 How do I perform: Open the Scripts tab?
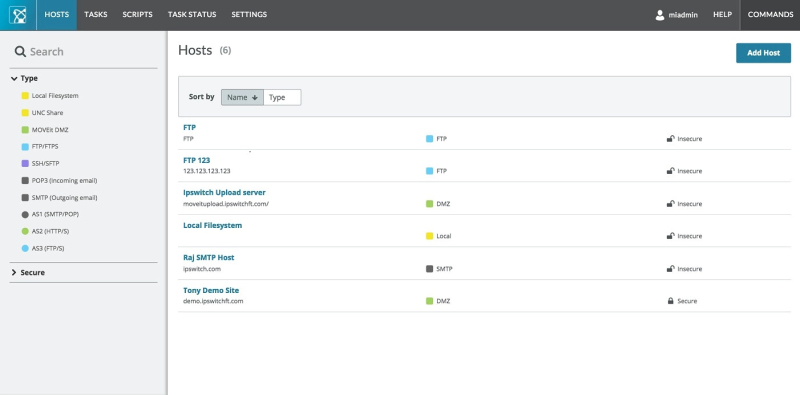point(137,15)
